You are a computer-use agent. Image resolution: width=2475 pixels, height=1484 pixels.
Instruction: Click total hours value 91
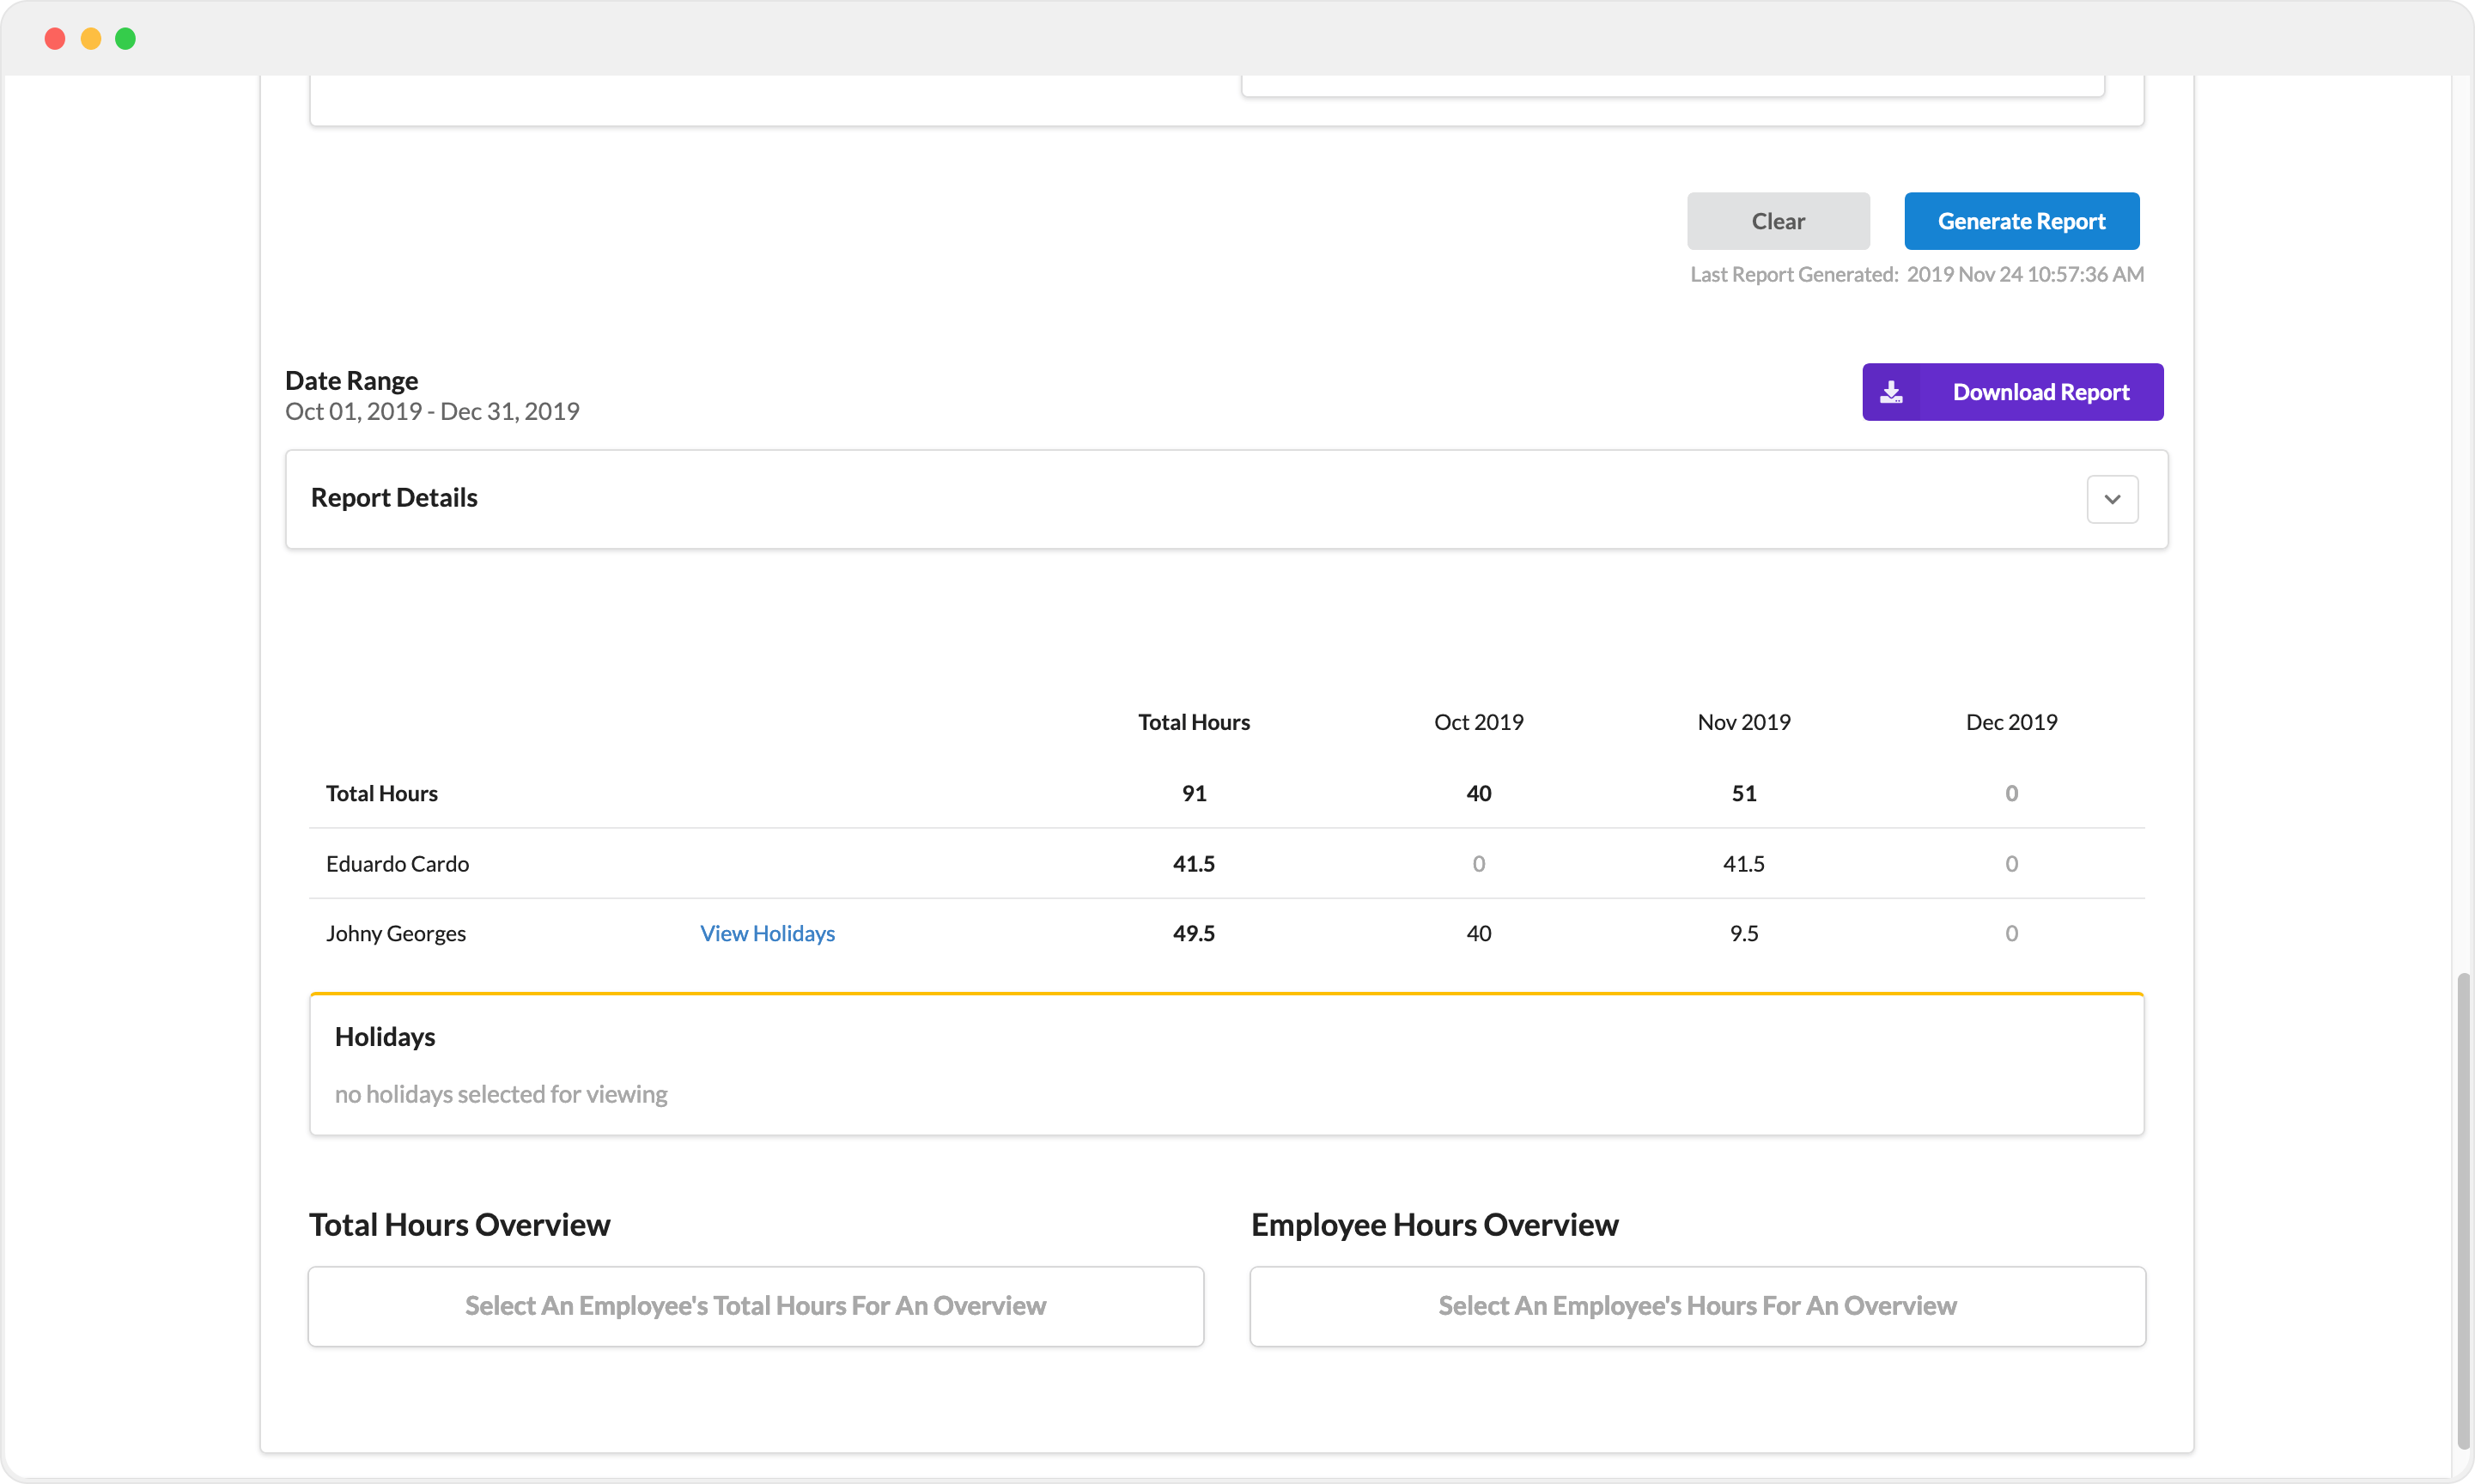point(1194,793)
